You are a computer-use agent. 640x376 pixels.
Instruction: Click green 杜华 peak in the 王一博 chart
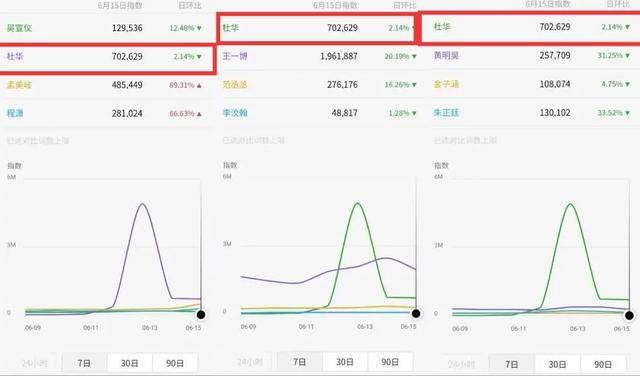(x=358, y=203)
